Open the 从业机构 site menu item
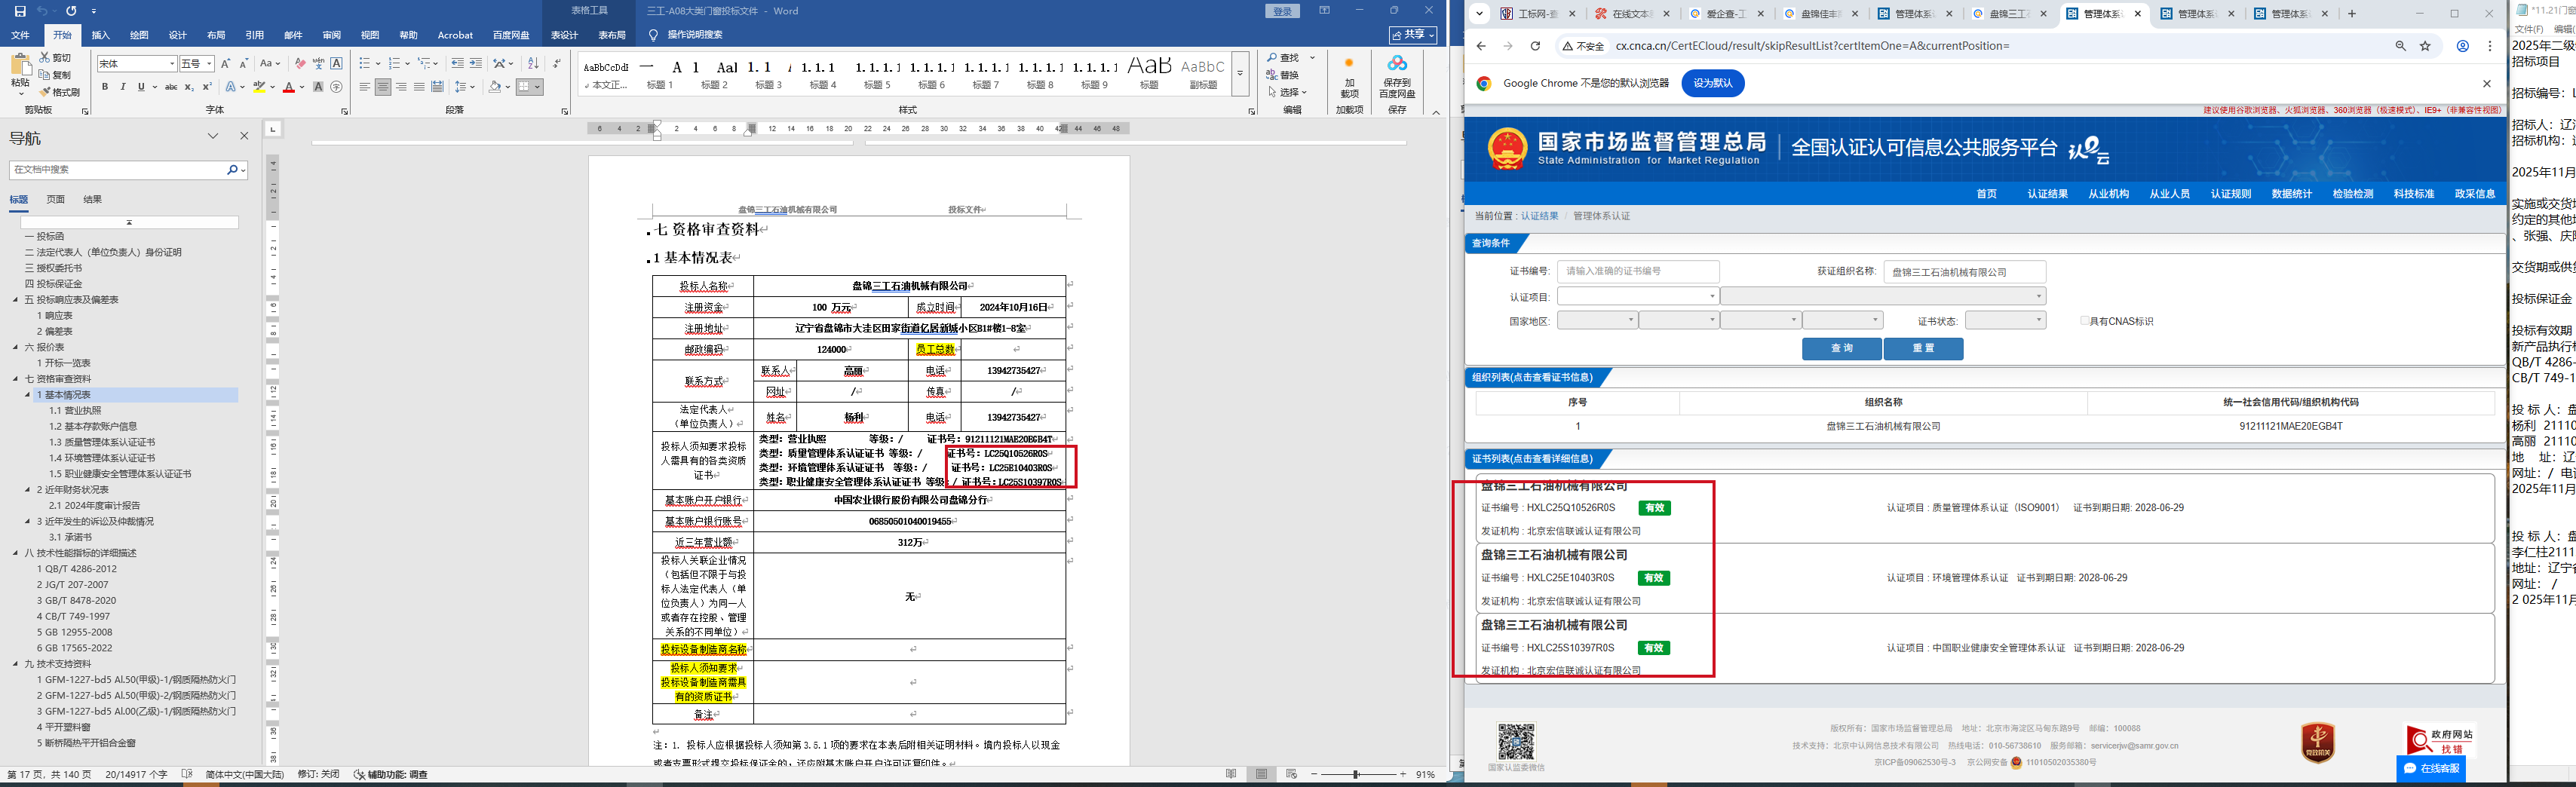 (2108, 194)
